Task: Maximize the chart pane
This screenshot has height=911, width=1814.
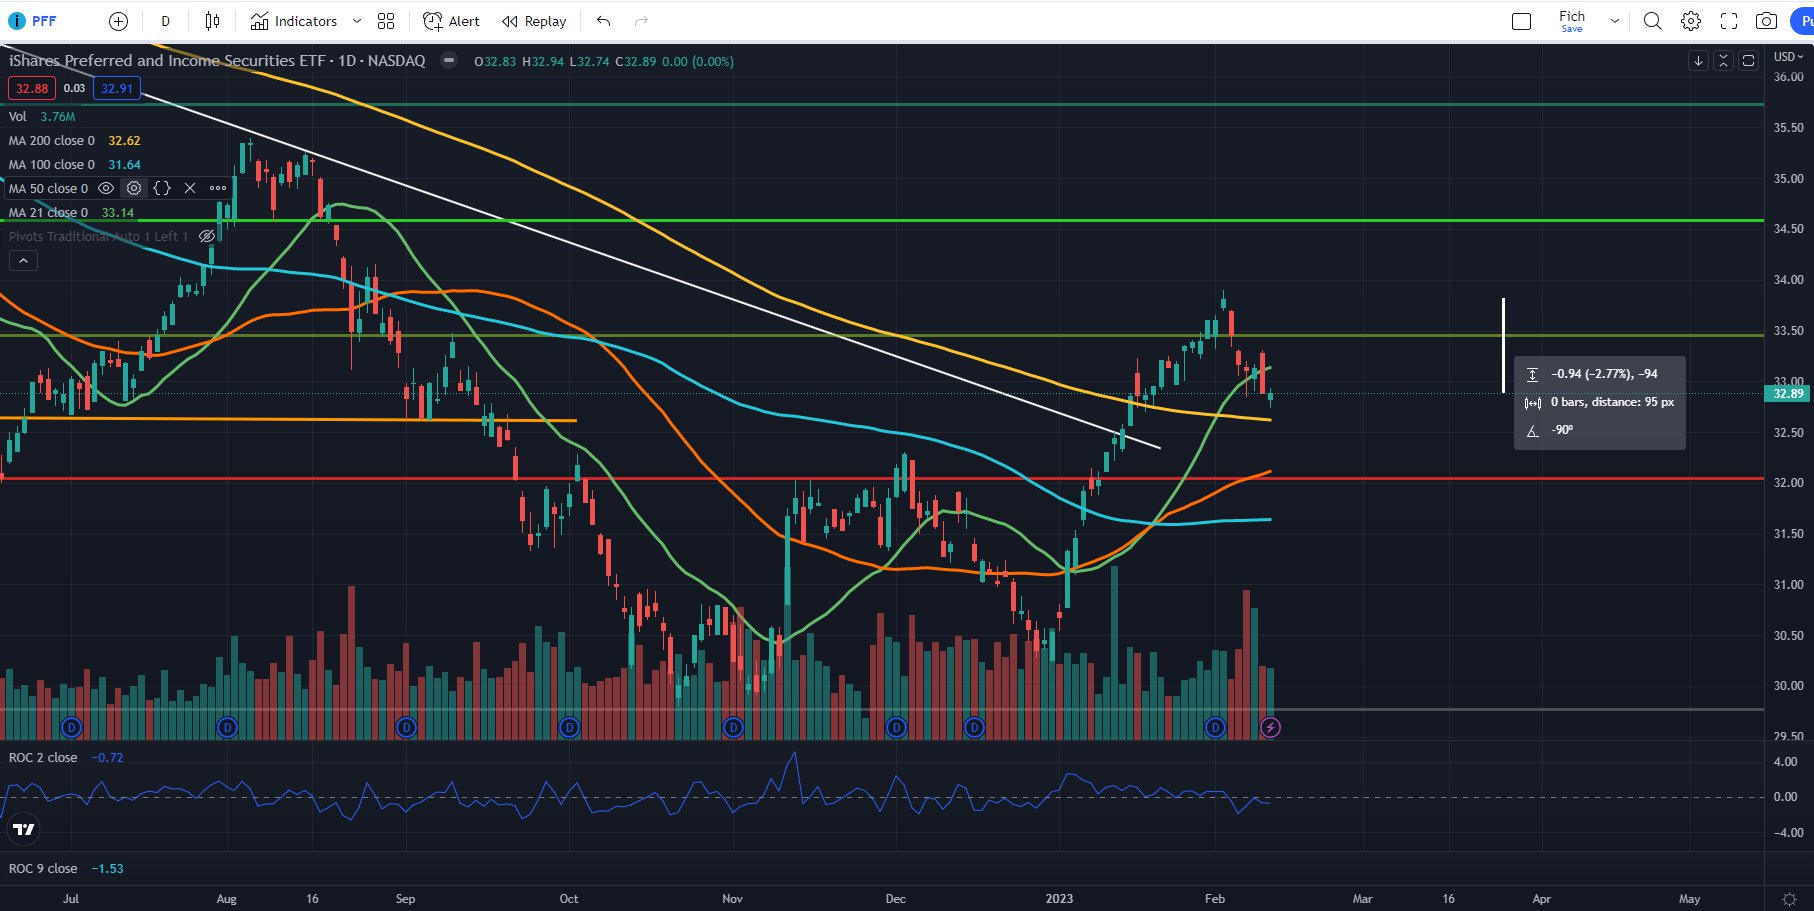Action: pyautogui.click(x=1748, y=61)
